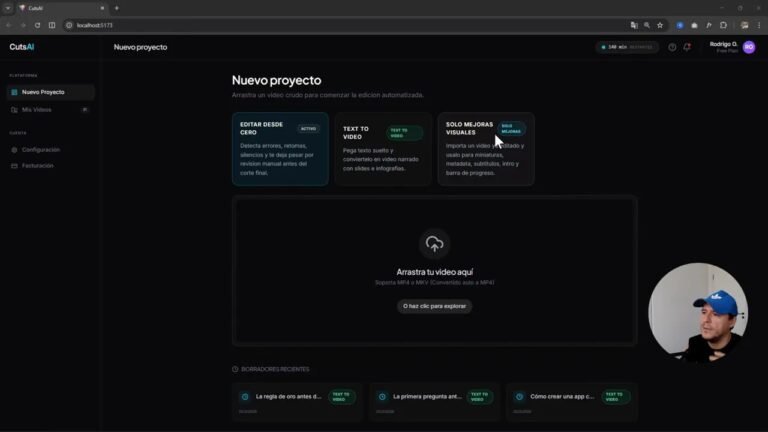Reload the page
This screenshot has width=768, height=432.
point(37,25)
